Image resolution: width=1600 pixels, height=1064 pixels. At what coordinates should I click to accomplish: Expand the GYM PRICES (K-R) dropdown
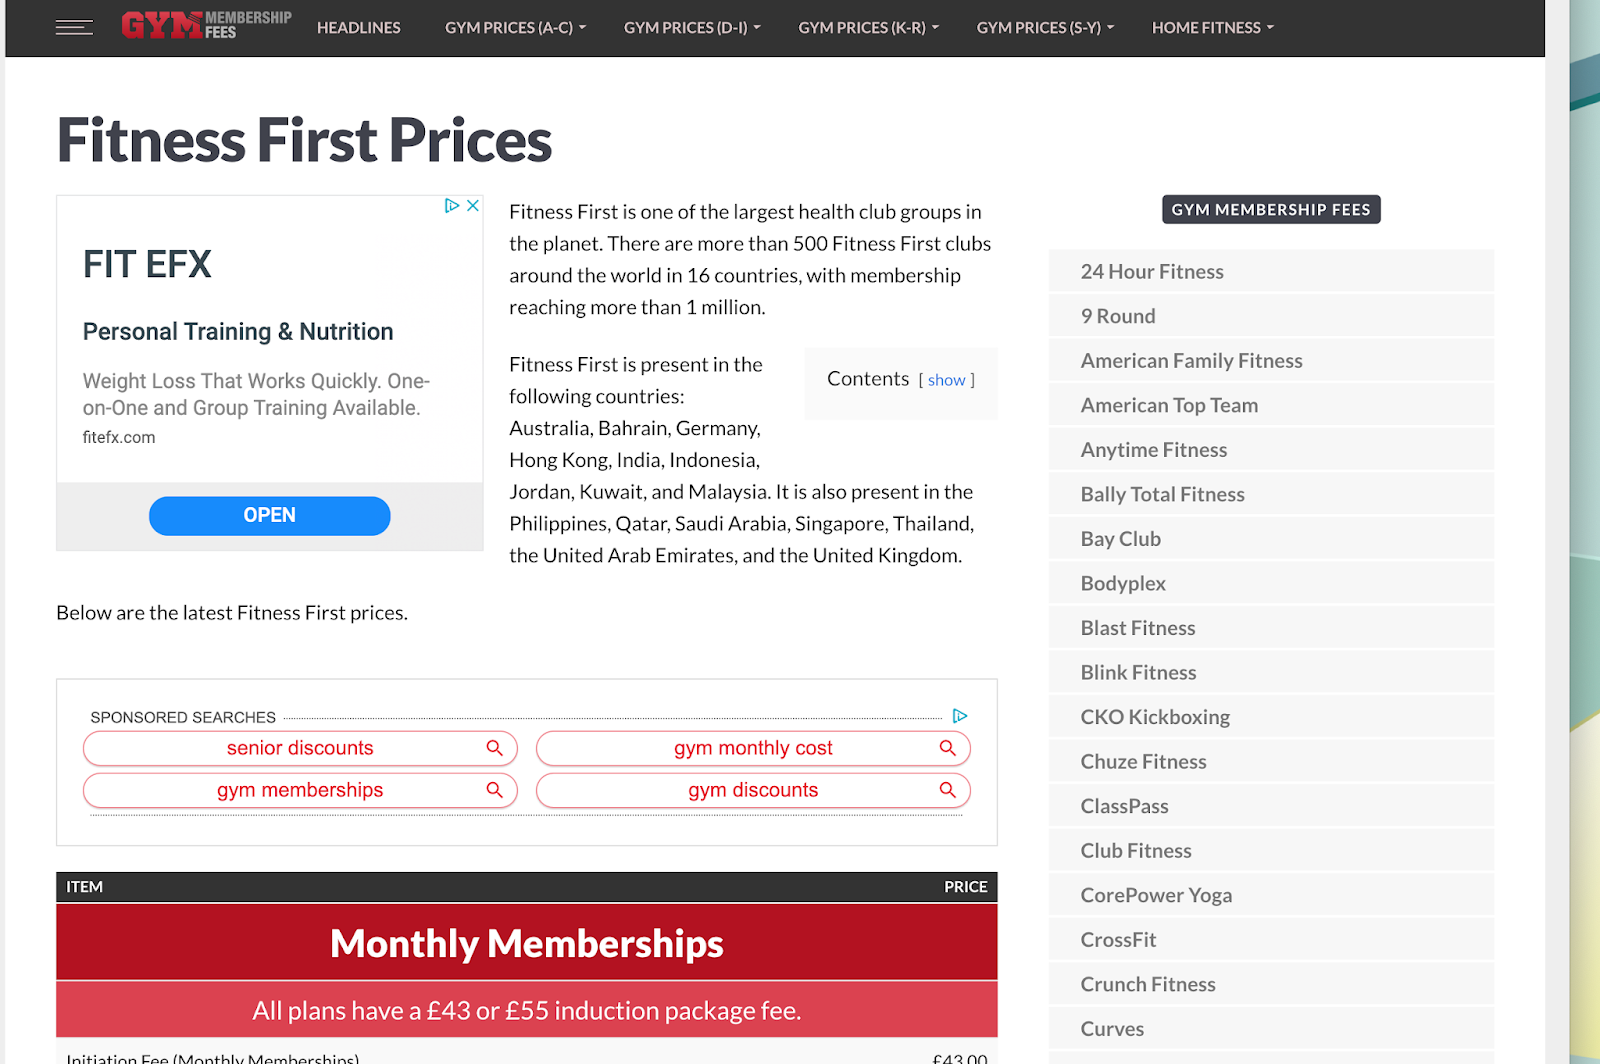(867, 27)
